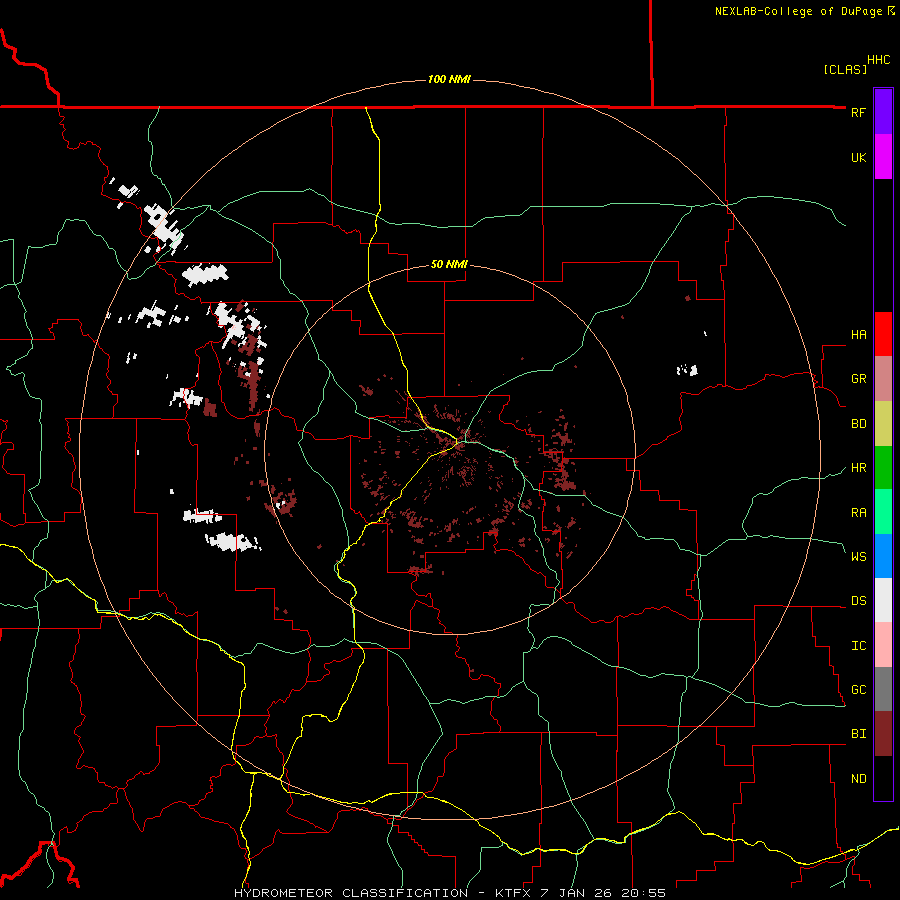Click the 'DS' legend label
This screenshot has height=900, width=900.
(858, 601)
